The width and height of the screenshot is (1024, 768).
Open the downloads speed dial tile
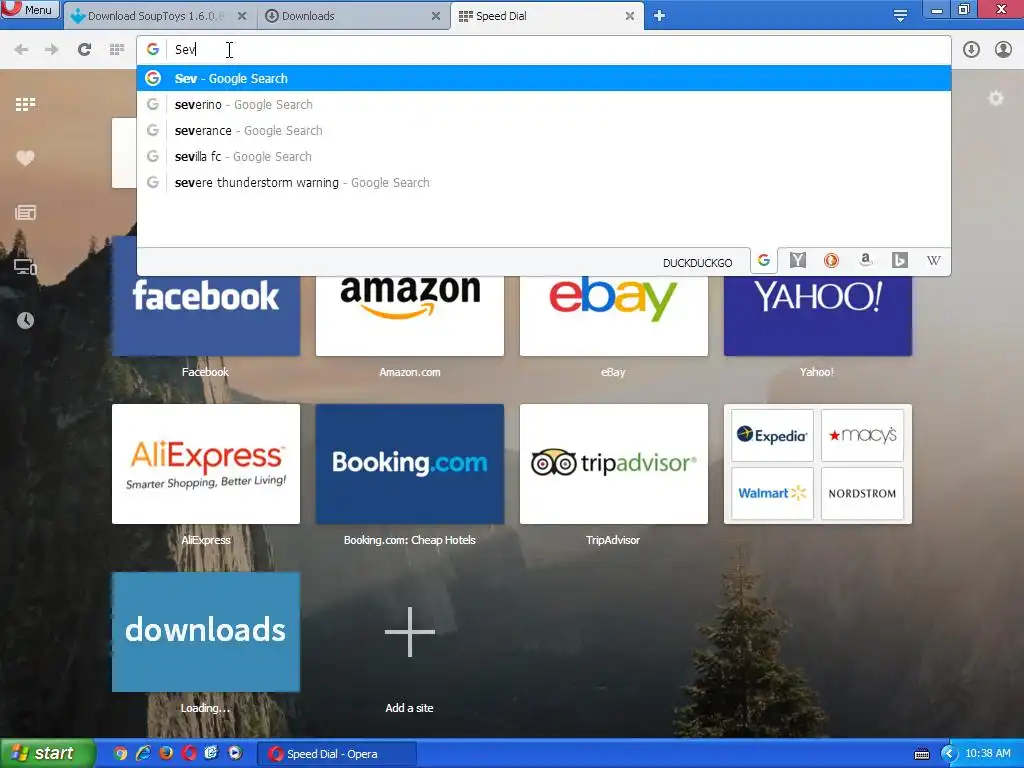click(206, 632)
